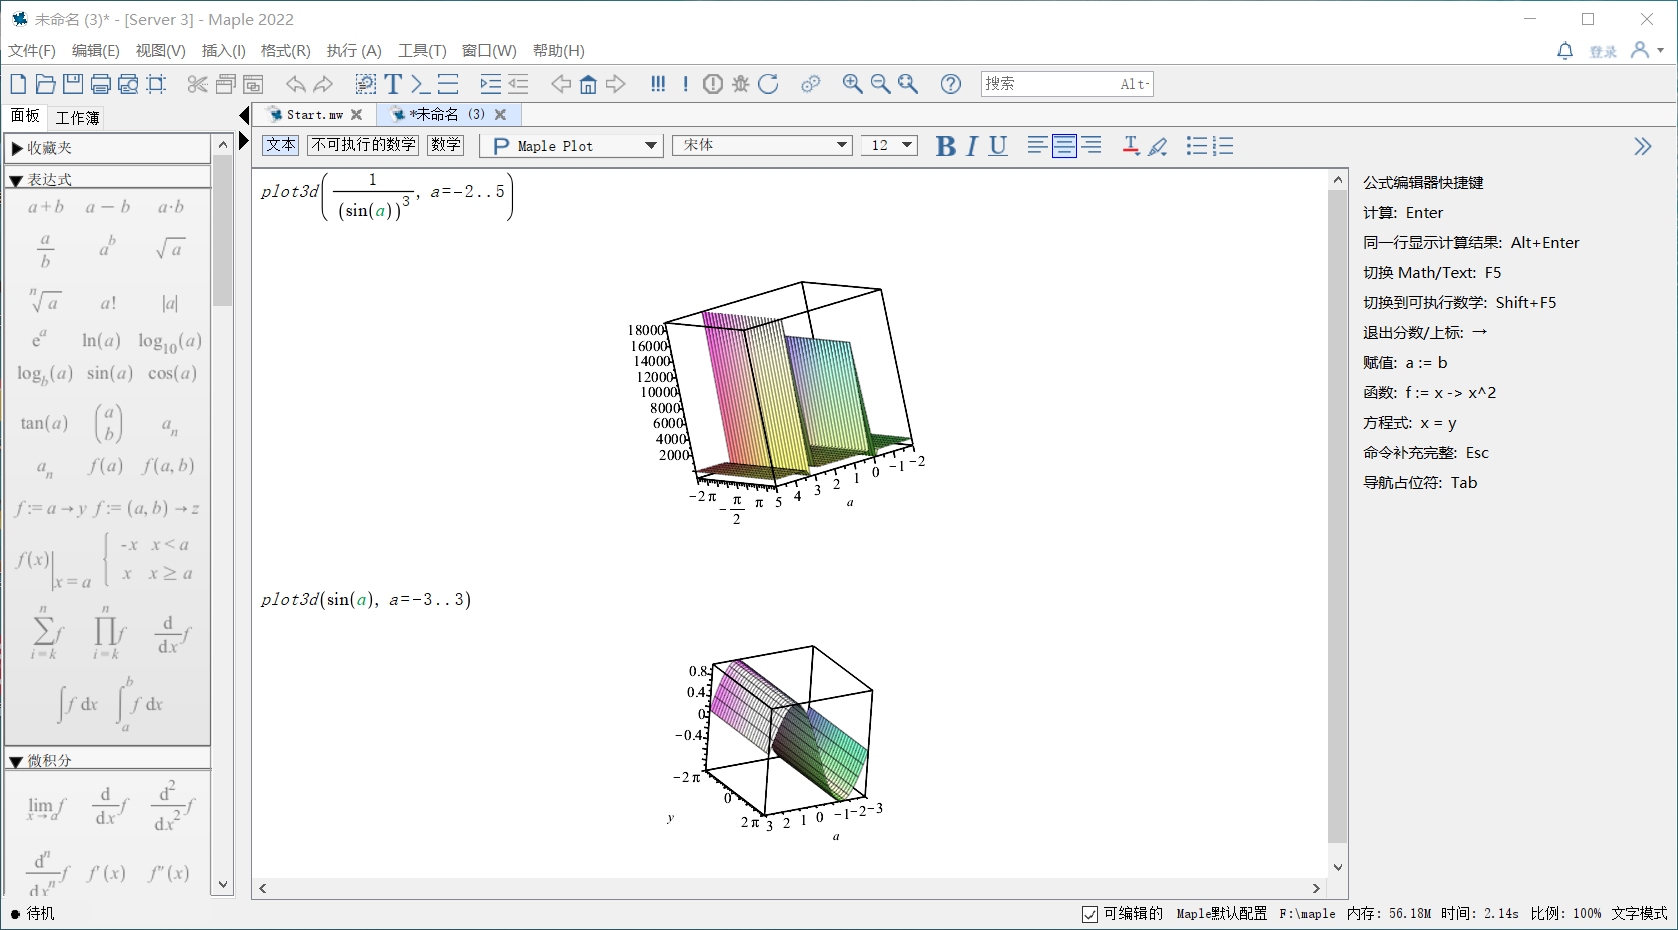The height and width of the screenshot is (930, 1678).
Task: Open notifications bell icon
Action: [1565, 50]
